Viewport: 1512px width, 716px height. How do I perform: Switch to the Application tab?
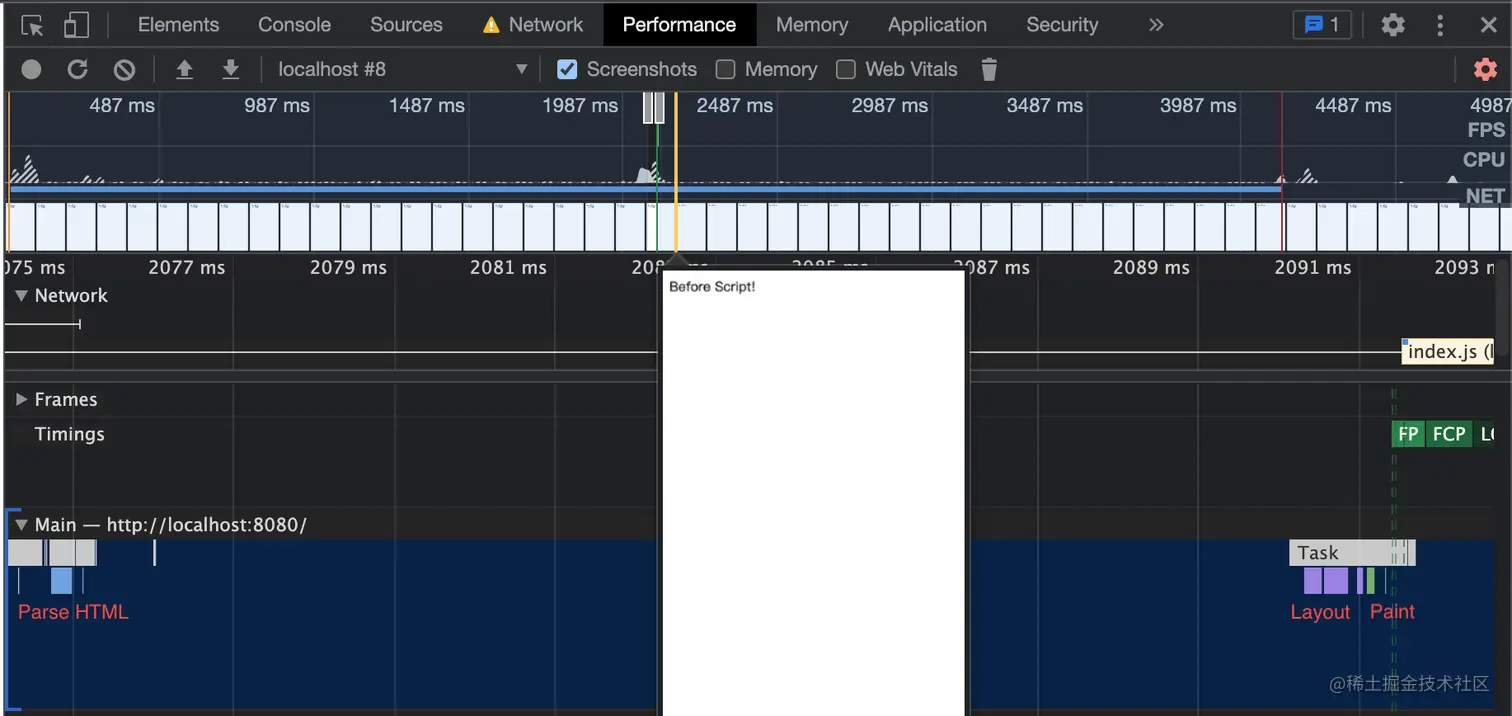pos(937,25)
